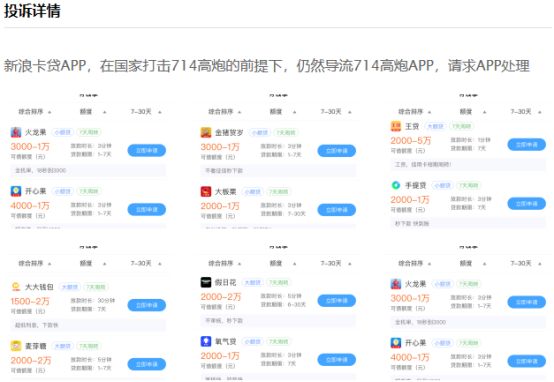554x382 pixels.
Task: Click the 投诉详情 heading
Action: click(32, 11)
